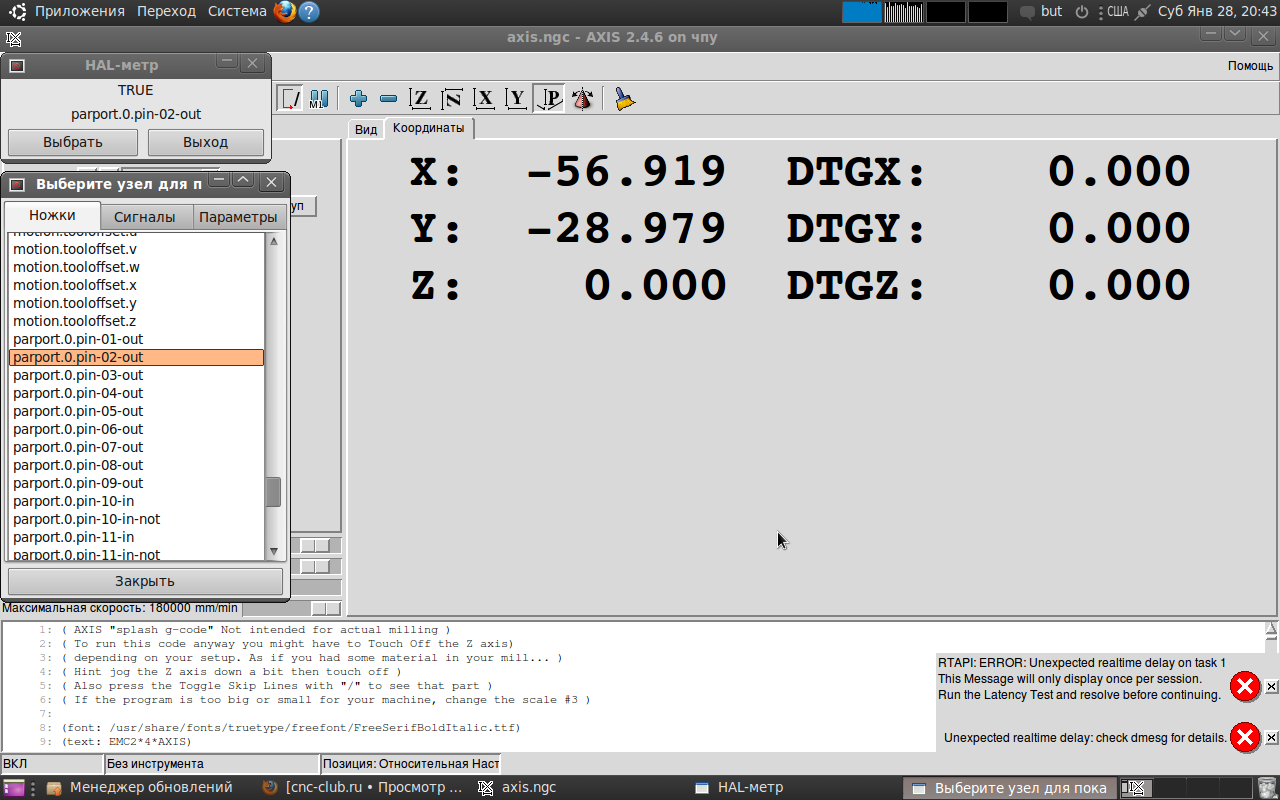Viewport: 1280px width, 800px height.
Task: Open the chat status bubble icon
Action: coord(1027,13)
